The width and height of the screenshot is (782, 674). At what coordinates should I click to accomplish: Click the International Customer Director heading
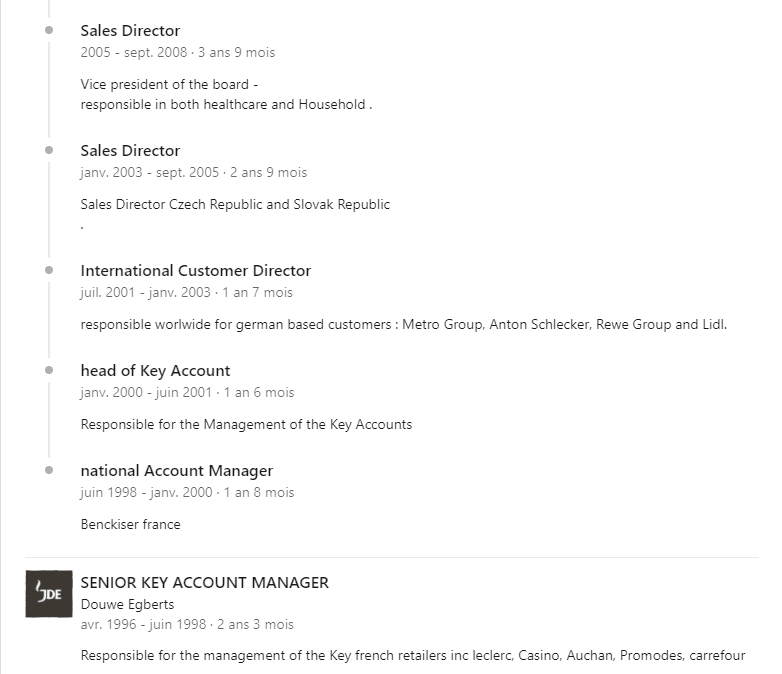click(196, 270)
